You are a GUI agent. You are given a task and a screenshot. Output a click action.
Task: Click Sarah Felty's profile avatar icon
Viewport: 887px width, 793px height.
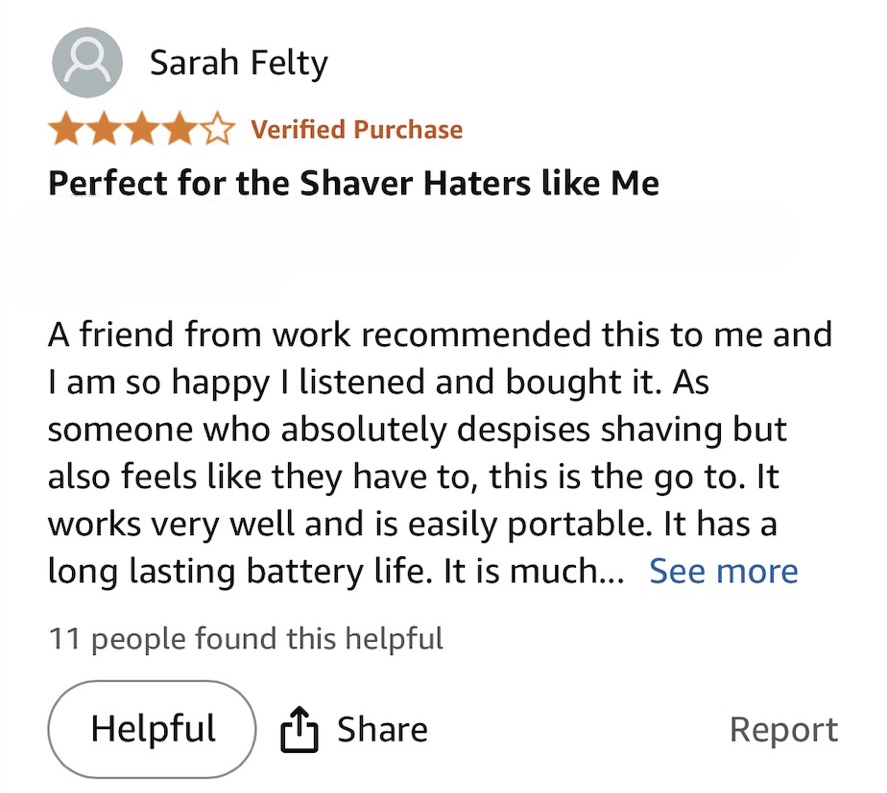tap(87, 63)
